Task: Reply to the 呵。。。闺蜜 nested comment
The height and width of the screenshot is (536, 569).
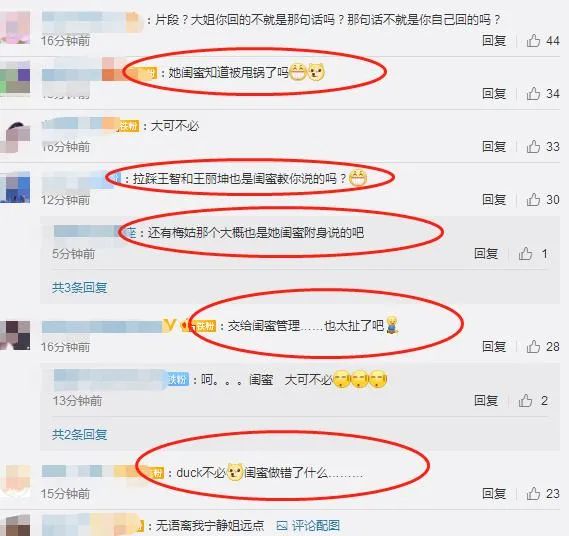Action: point(486,401)
